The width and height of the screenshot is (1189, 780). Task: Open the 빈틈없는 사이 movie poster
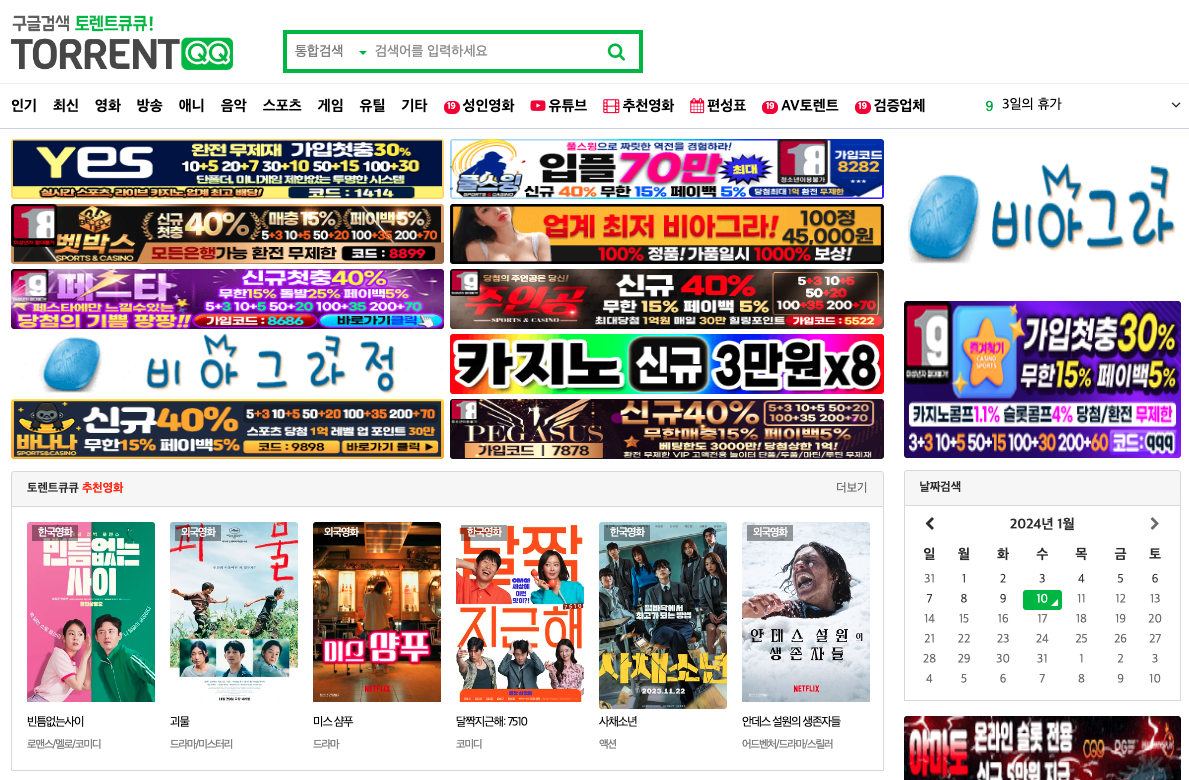[x=91, y=612]
